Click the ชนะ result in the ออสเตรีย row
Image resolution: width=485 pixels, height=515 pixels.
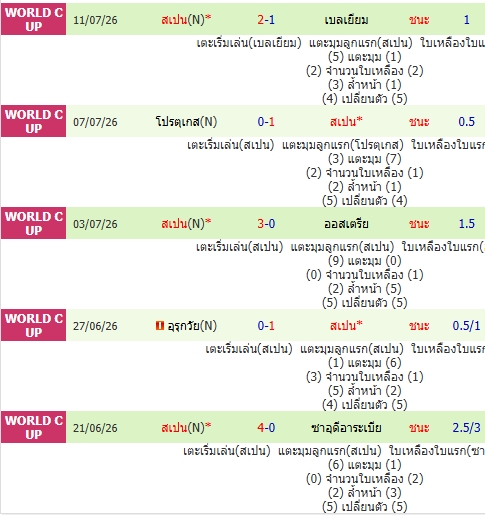pos(419,224)
